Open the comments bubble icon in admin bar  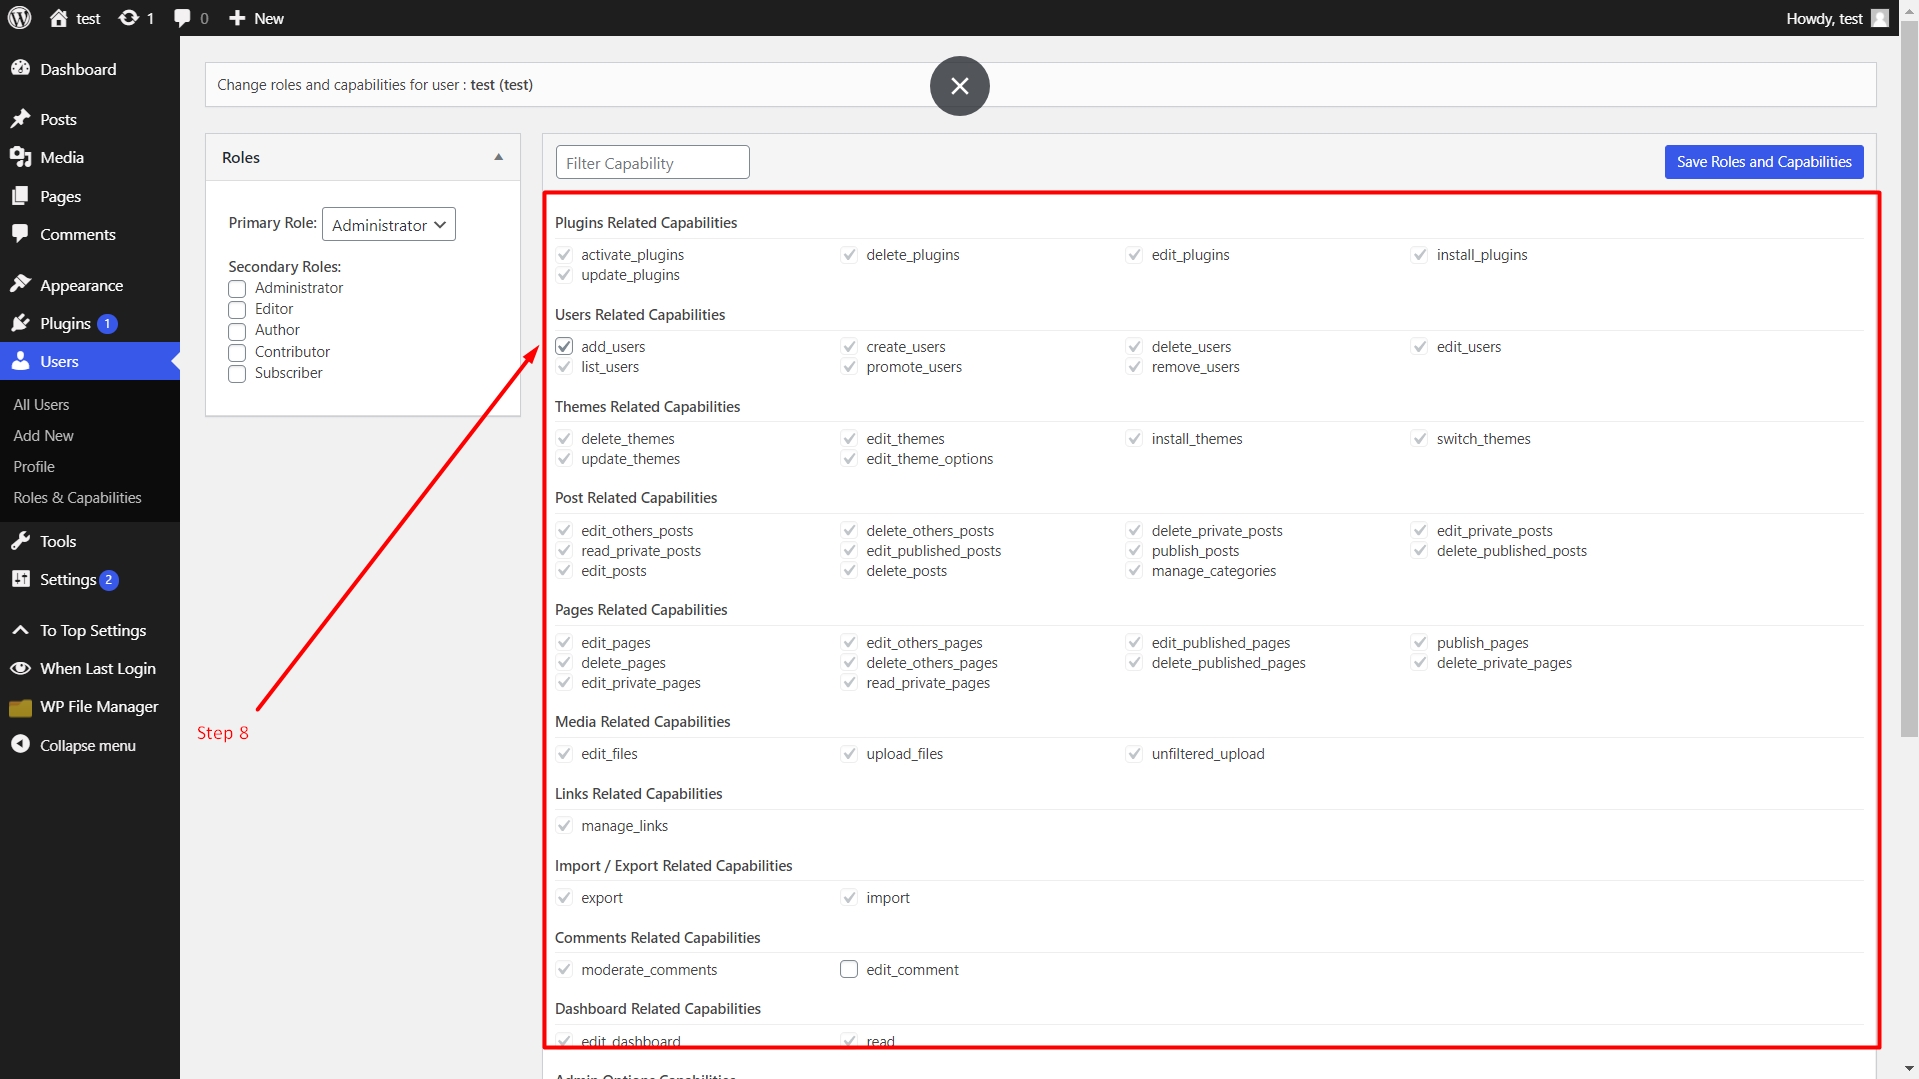[182, 18]
